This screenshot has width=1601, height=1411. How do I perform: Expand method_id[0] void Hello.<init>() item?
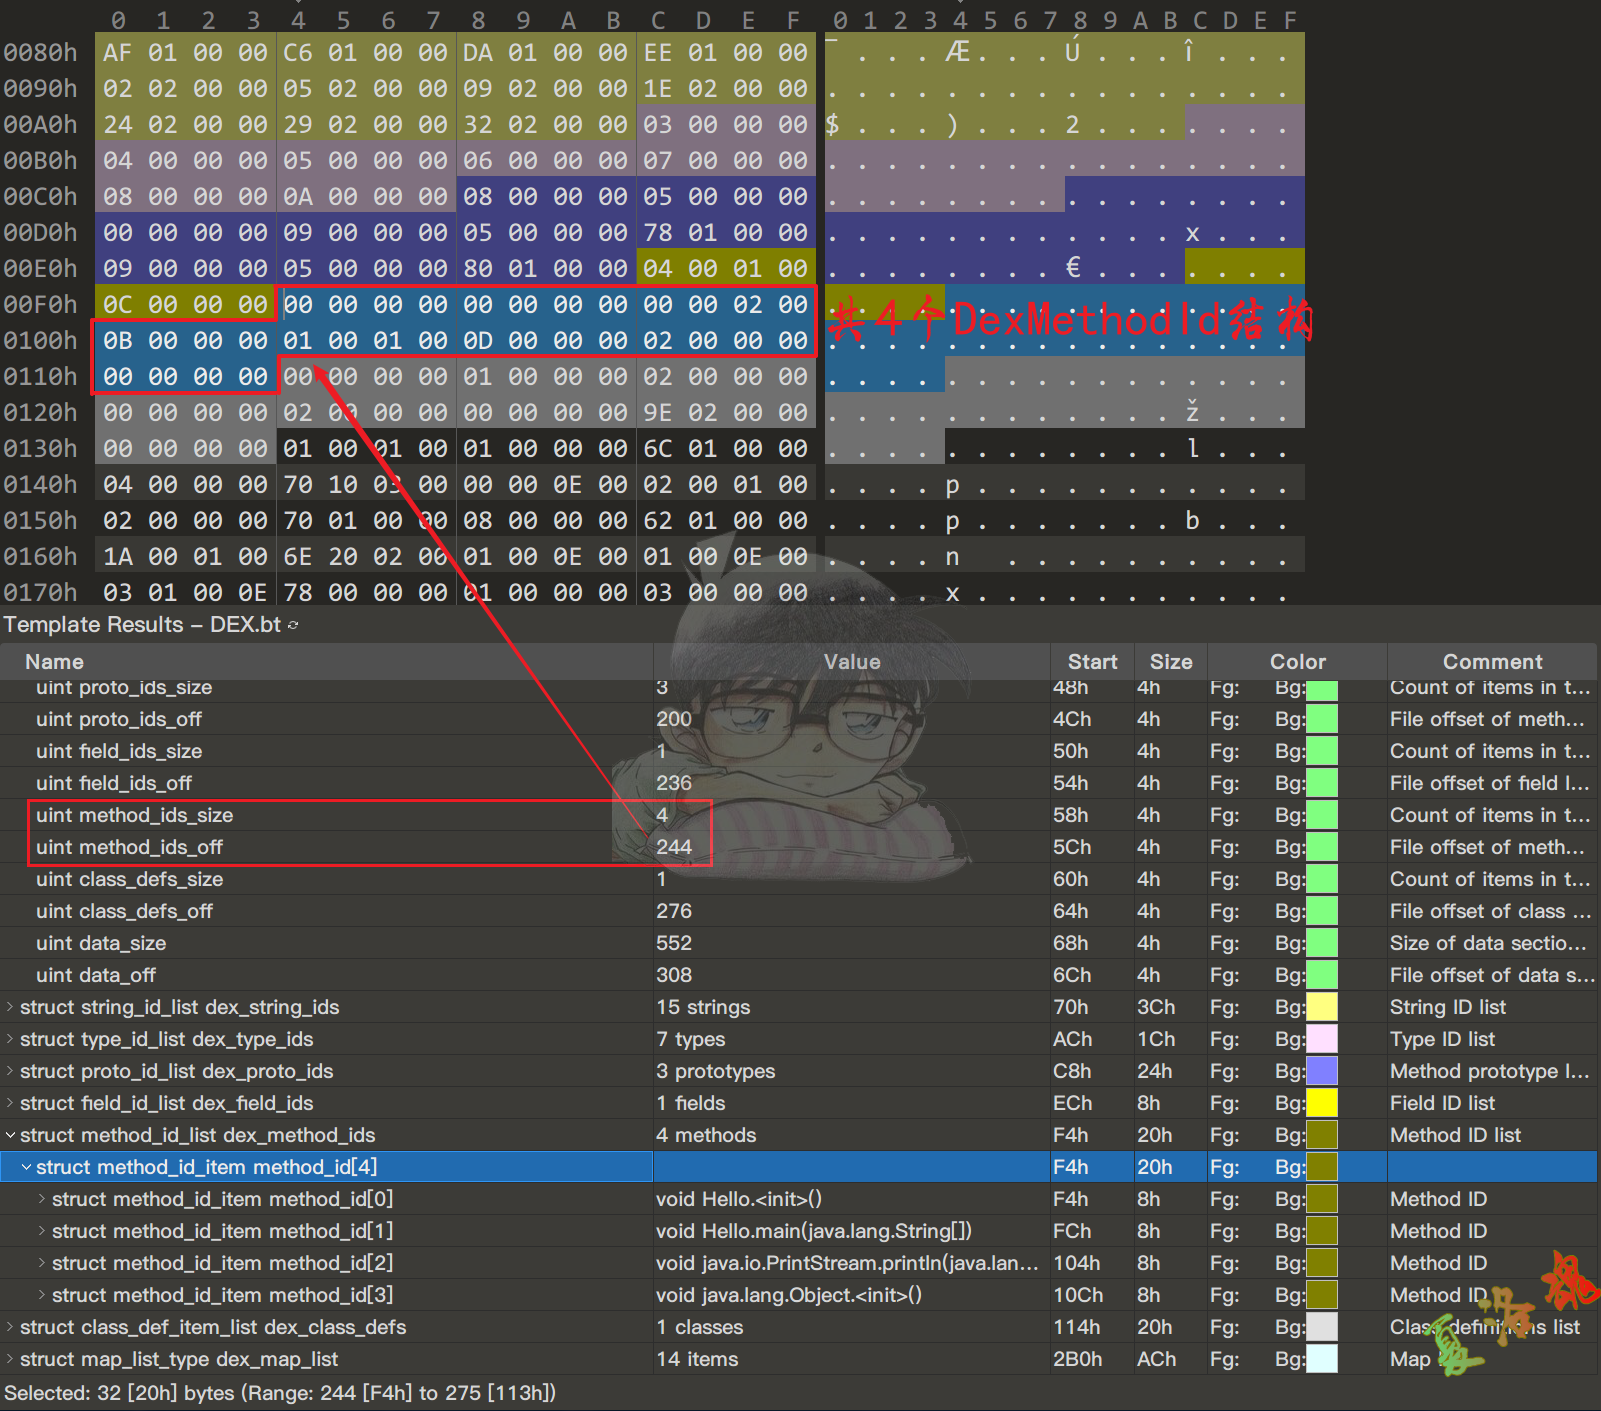click(x=42, y=1199)
